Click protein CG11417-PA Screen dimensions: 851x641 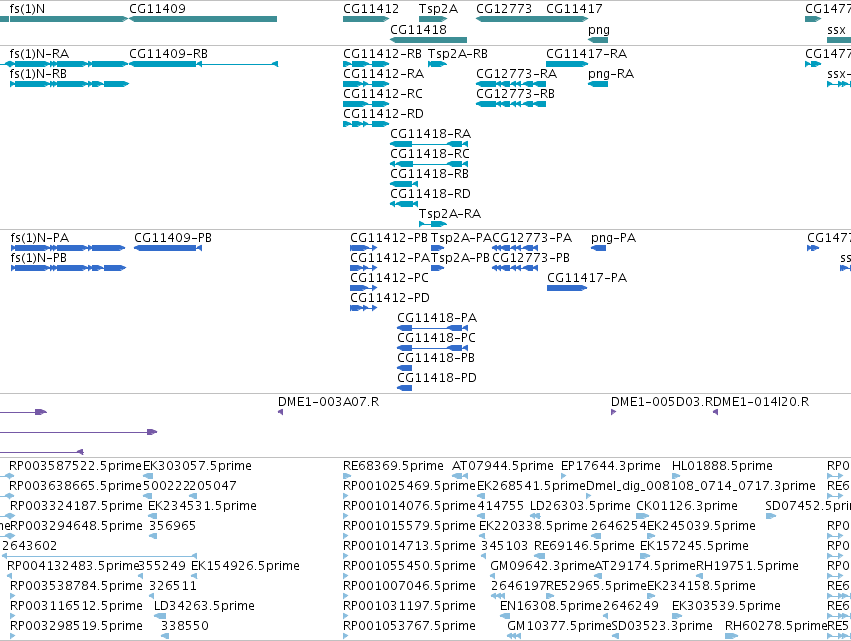coord(587,278)
